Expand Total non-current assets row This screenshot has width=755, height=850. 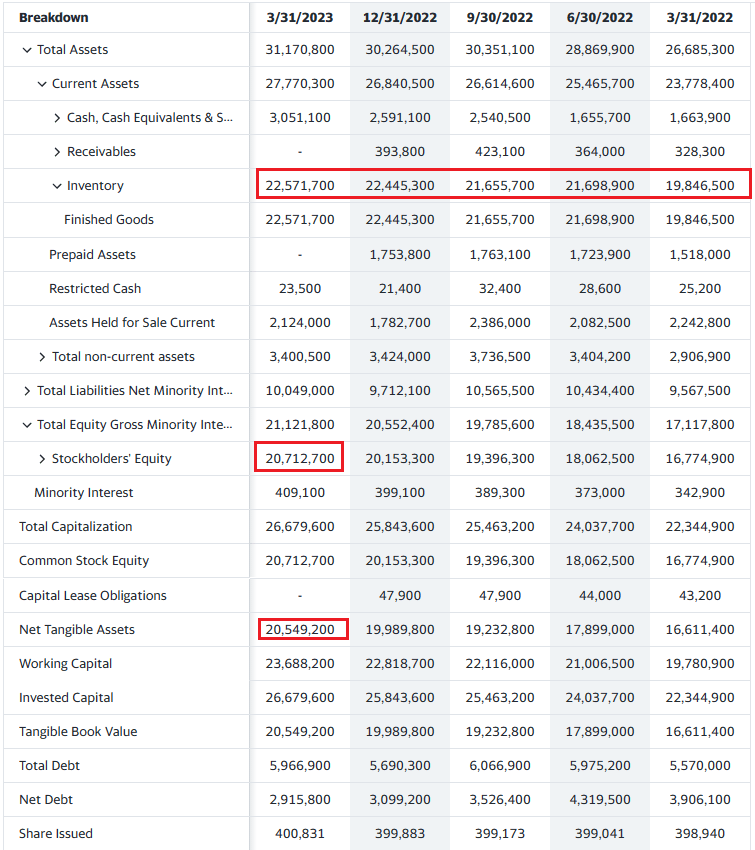pos(42,357)
